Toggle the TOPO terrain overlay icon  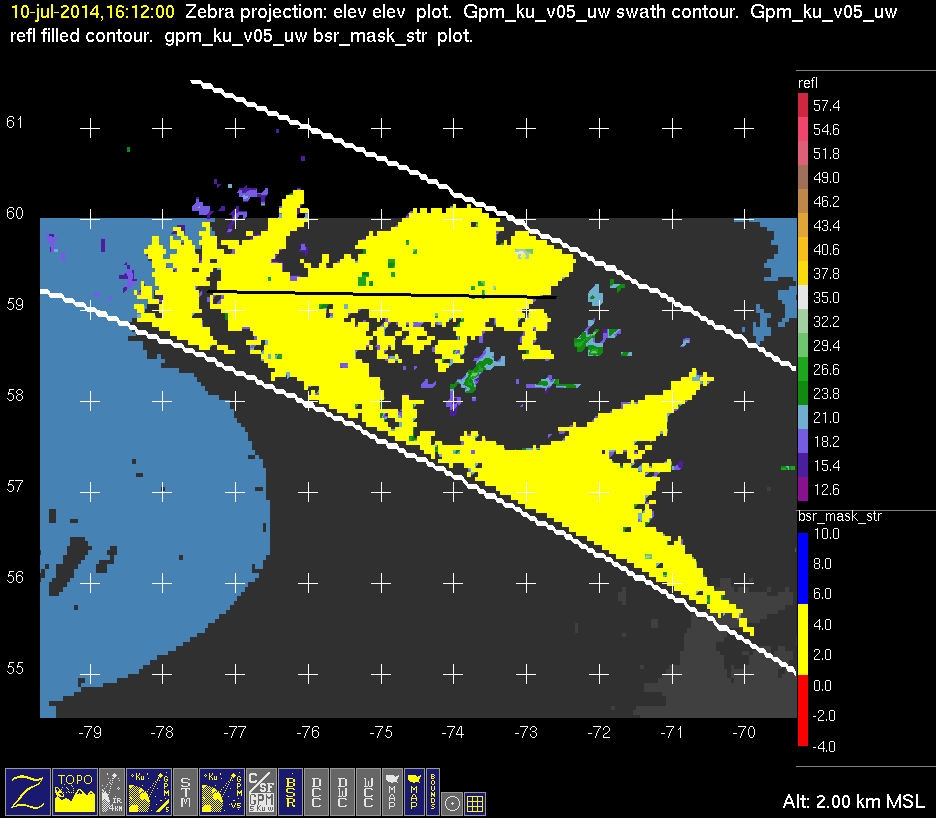(76, 791)
